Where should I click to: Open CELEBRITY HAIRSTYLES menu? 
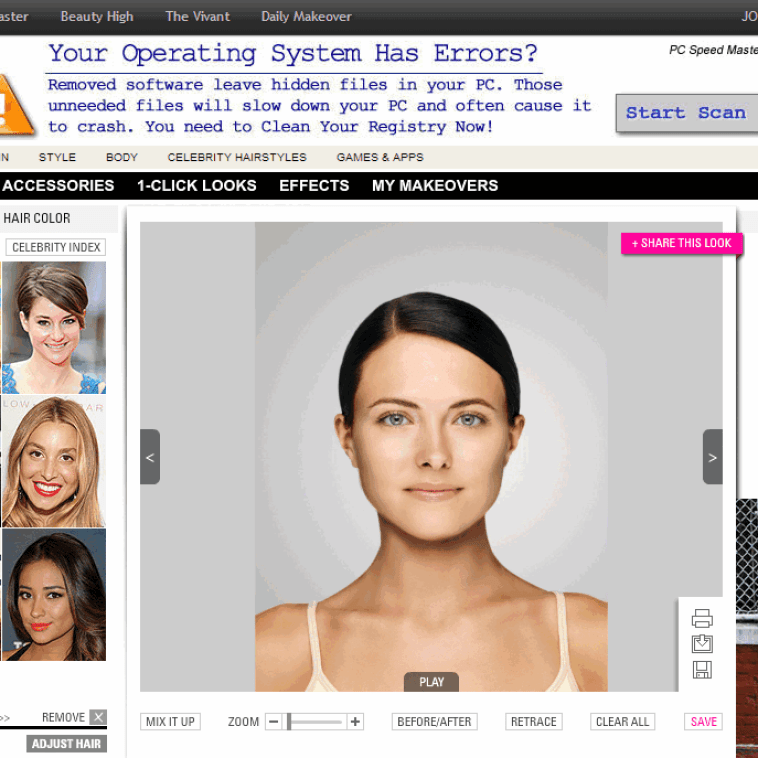pyautogui.click(x=237, y=157)
